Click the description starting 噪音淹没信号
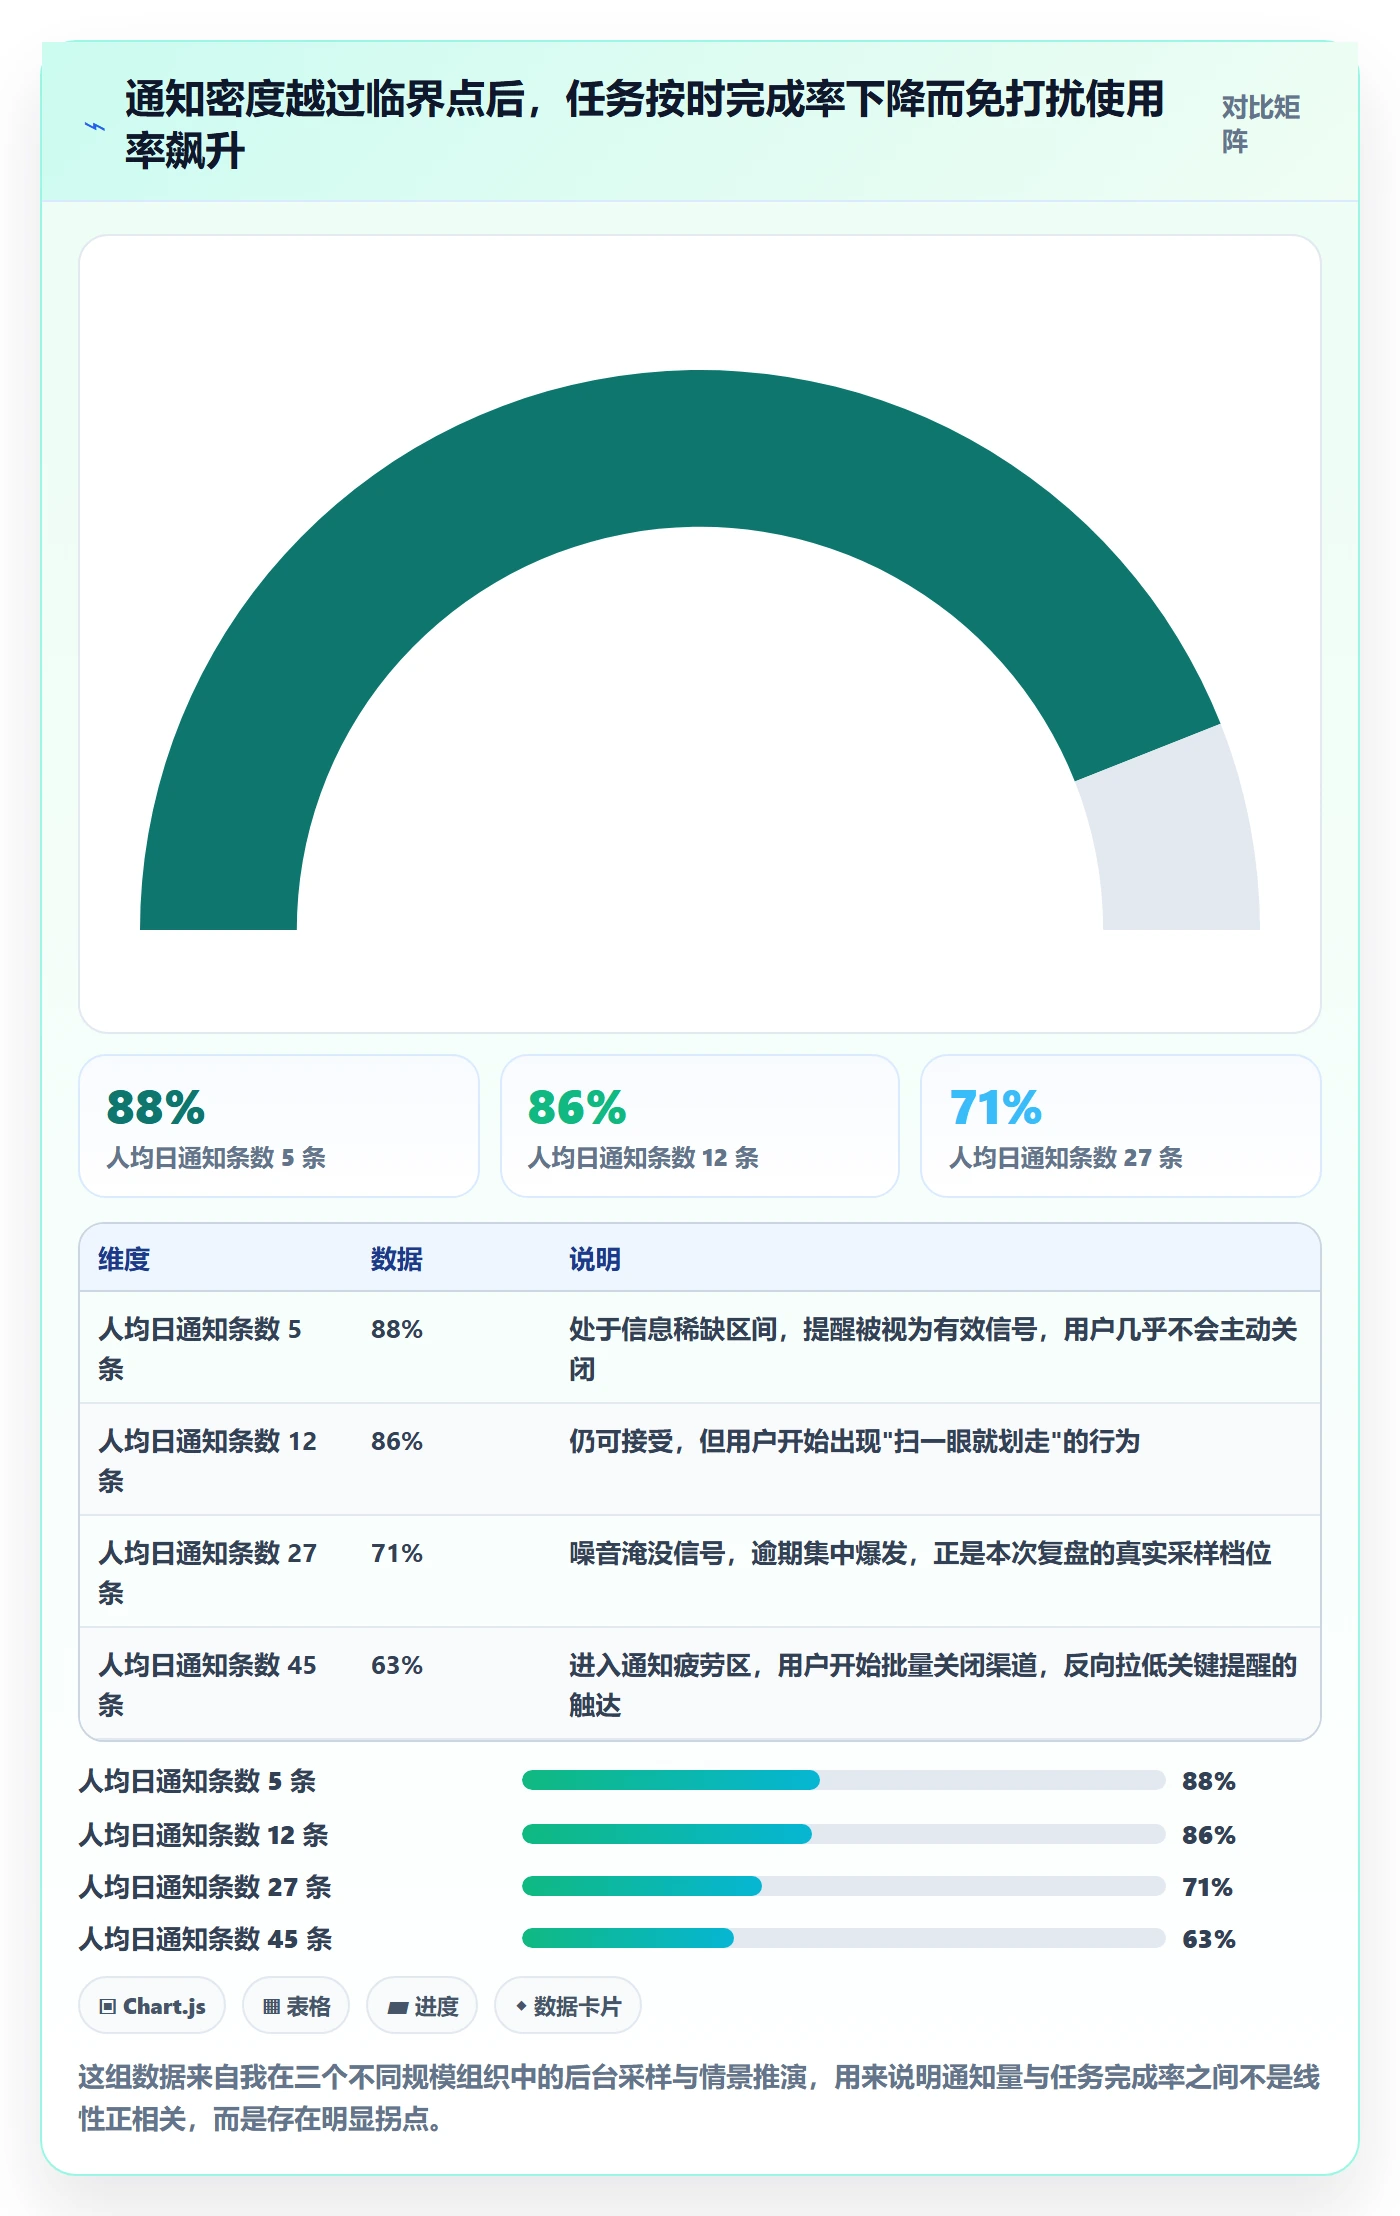Image resolution: width=1400 pixels, height=2216 pixels. (x=920, y=1553)
